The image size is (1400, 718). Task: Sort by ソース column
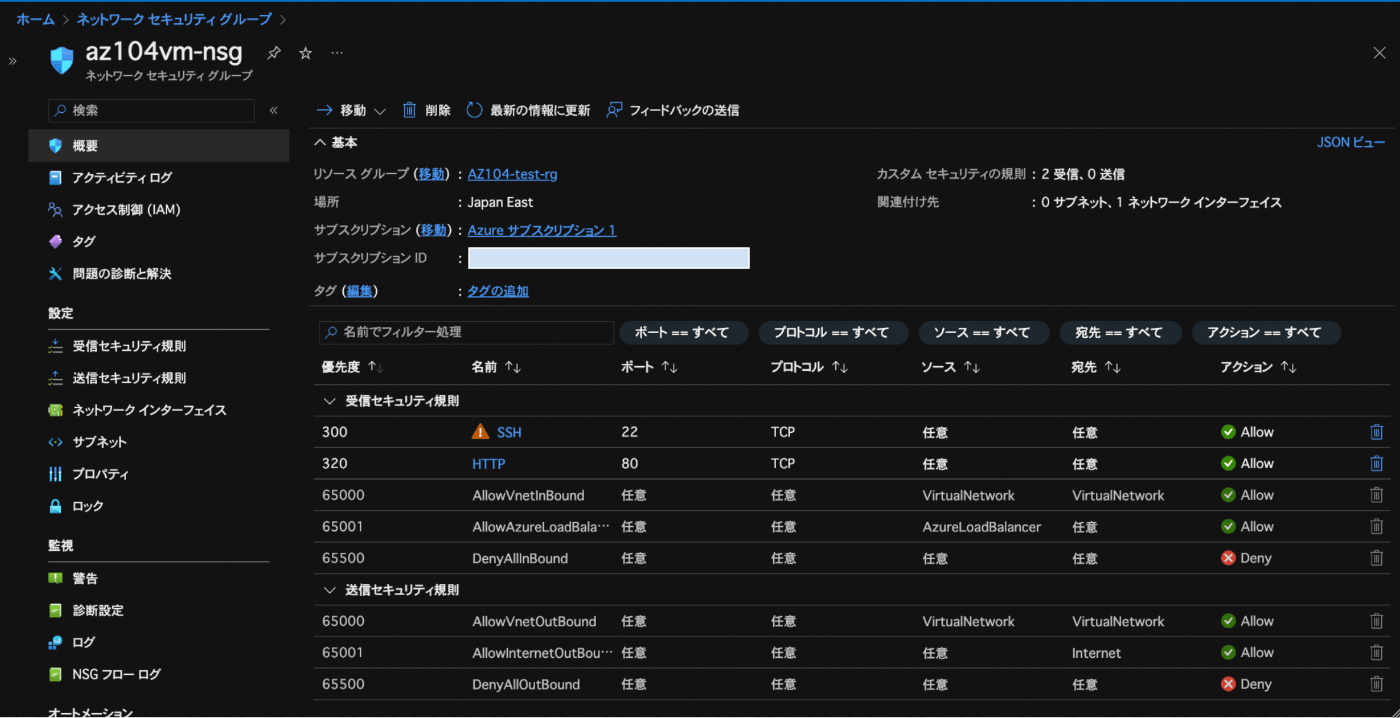point(950,367)
